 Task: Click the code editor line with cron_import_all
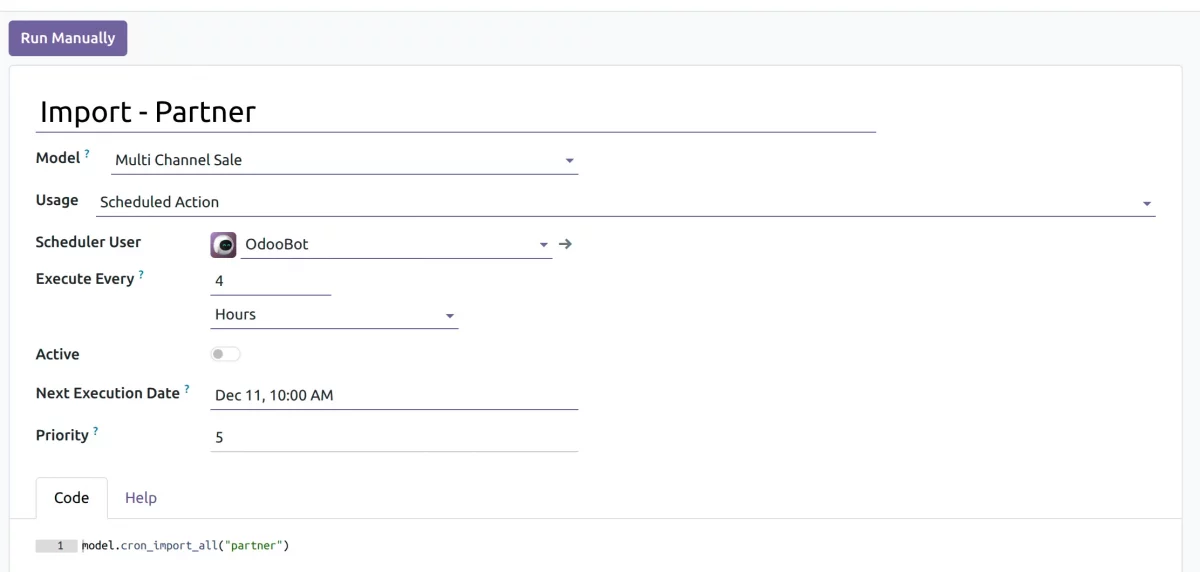click(186, 546)
